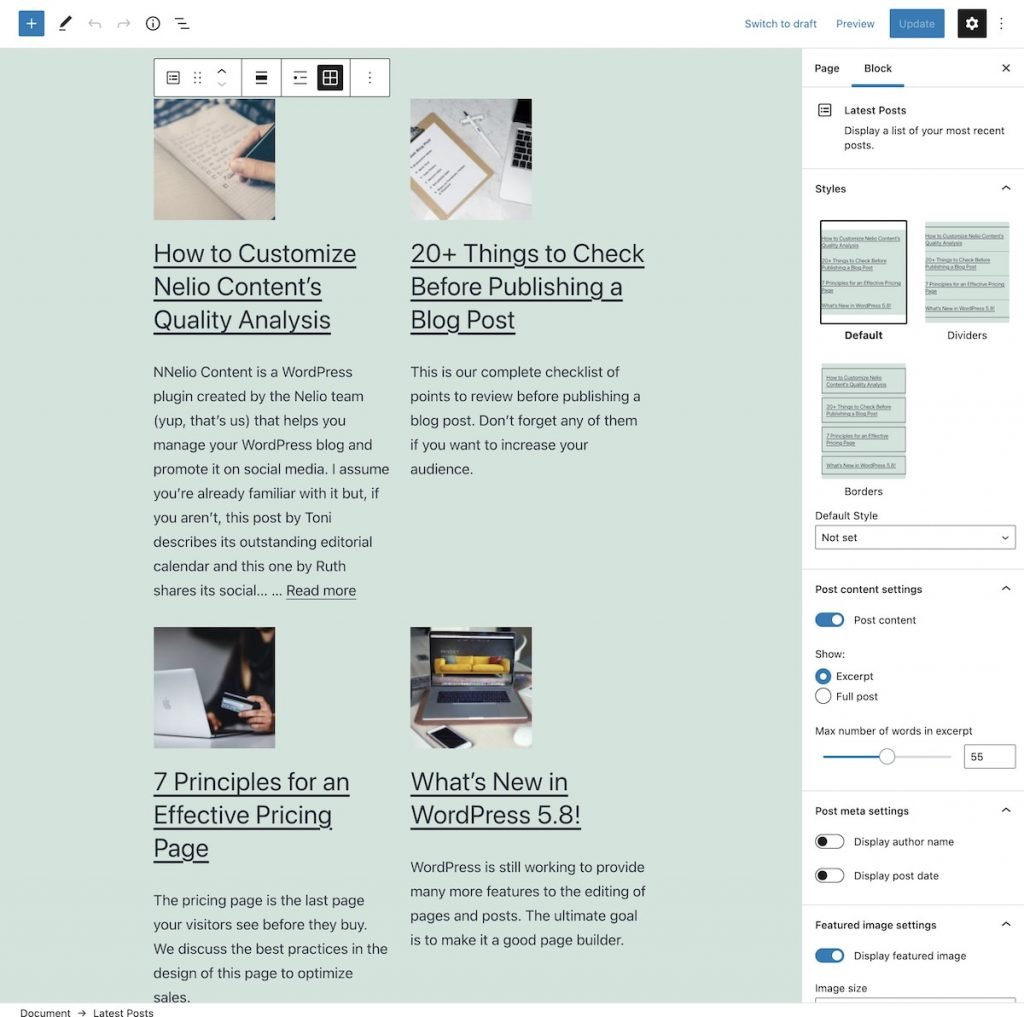The width and height of the screenshot is (1024, 1017).
Task: Move block up with the up arrow
Action: tap(221, 71)
